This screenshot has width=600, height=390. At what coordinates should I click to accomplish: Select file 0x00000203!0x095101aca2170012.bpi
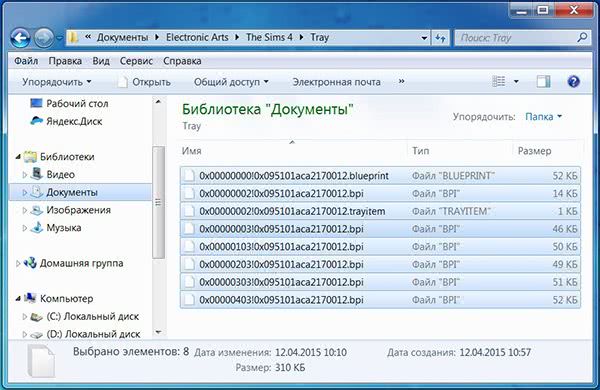click(x=380, y=264)
